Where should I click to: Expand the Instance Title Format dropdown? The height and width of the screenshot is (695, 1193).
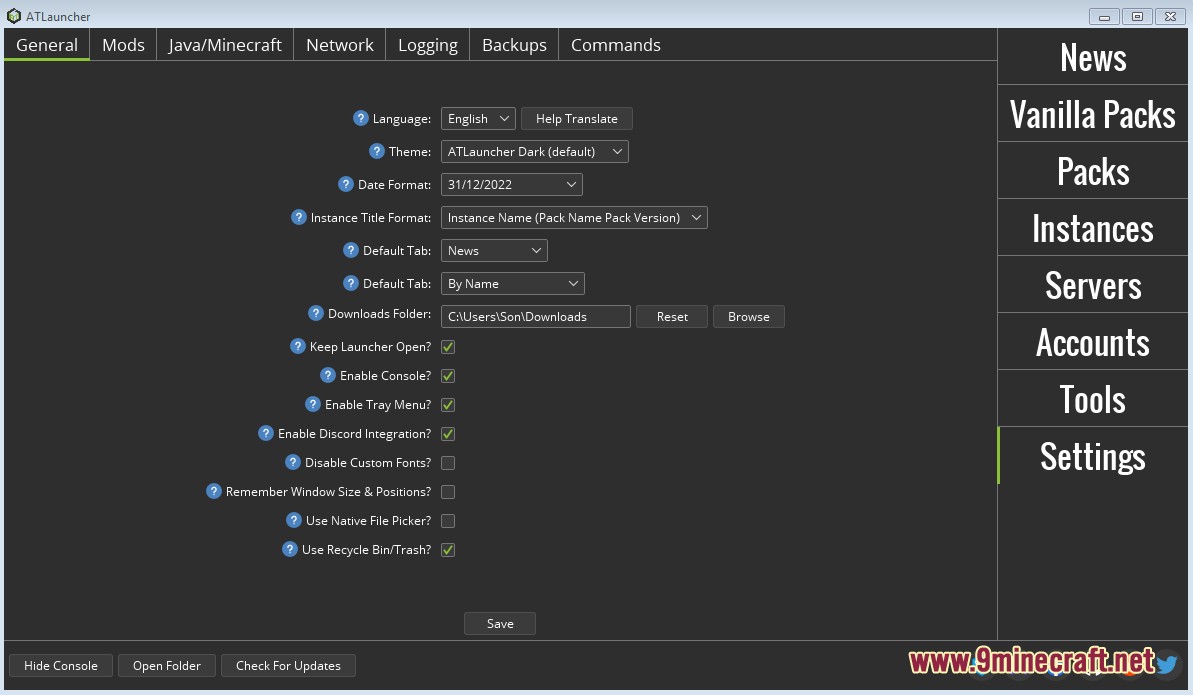(x=574, y=218)
